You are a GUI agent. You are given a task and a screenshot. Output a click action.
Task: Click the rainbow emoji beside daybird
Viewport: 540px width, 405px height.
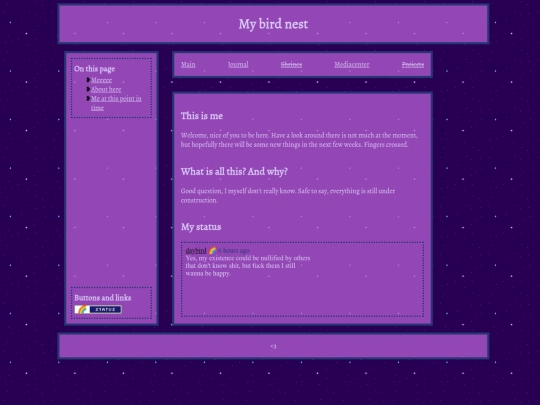(212, 251)
